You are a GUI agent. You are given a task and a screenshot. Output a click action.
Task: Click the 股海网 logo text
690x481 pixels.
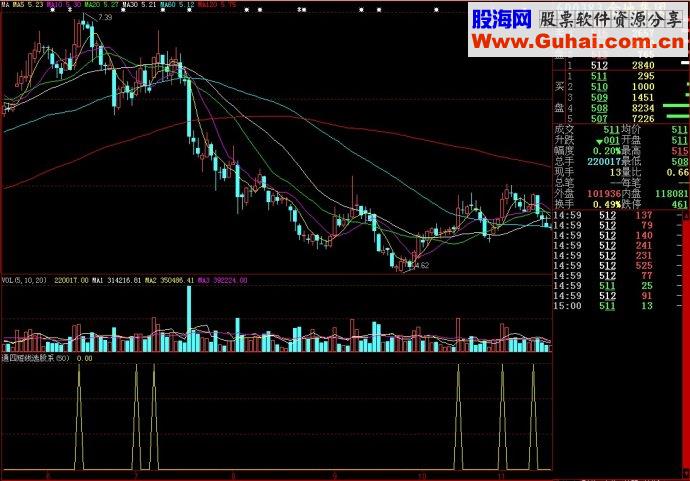pos(502,19)
